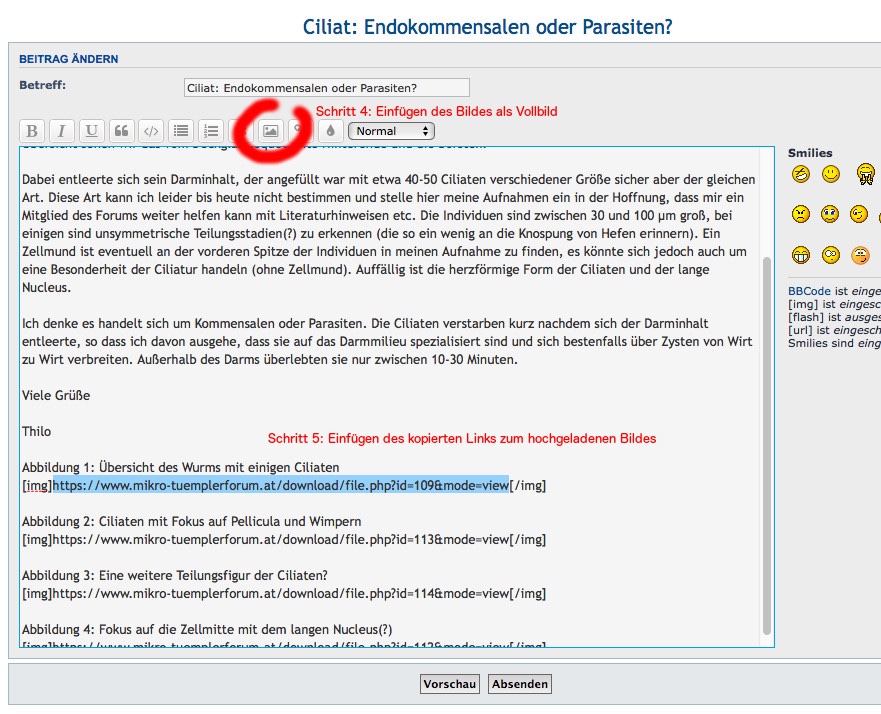Click the underline formatting button
Image resolution: width=881 pixels, height=714 pixels.
click(x=92, y=131)
